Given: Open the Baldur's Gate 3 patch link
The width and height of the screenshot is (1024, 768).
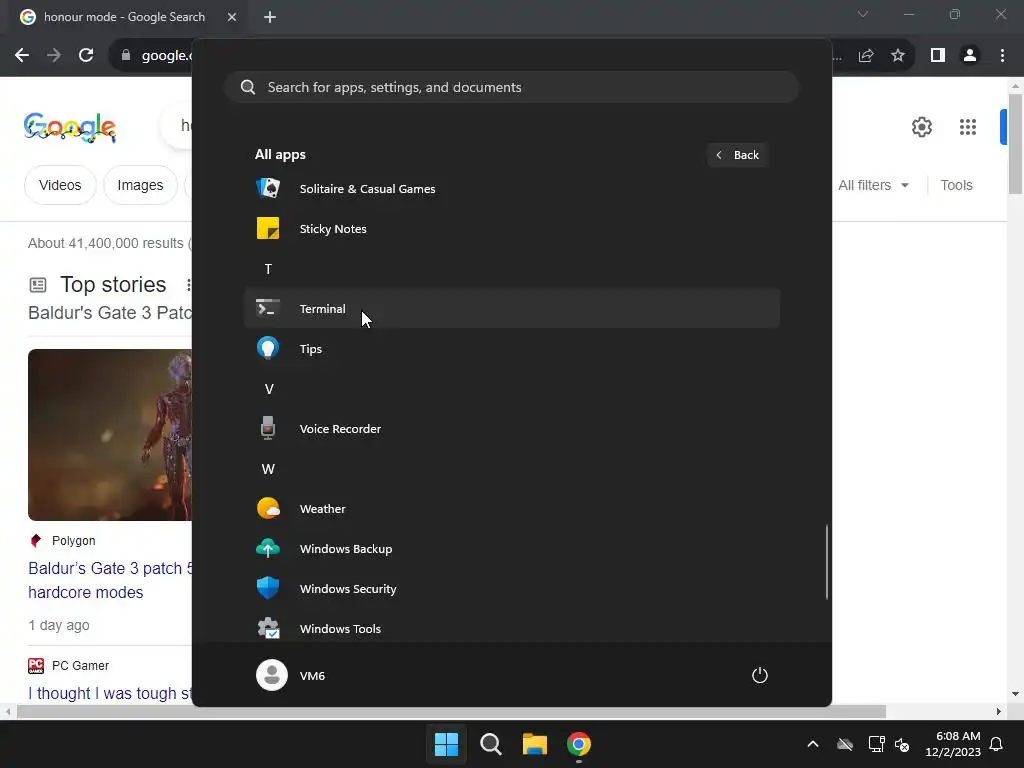Looking at the screenshot, I should tap(110, 580).
